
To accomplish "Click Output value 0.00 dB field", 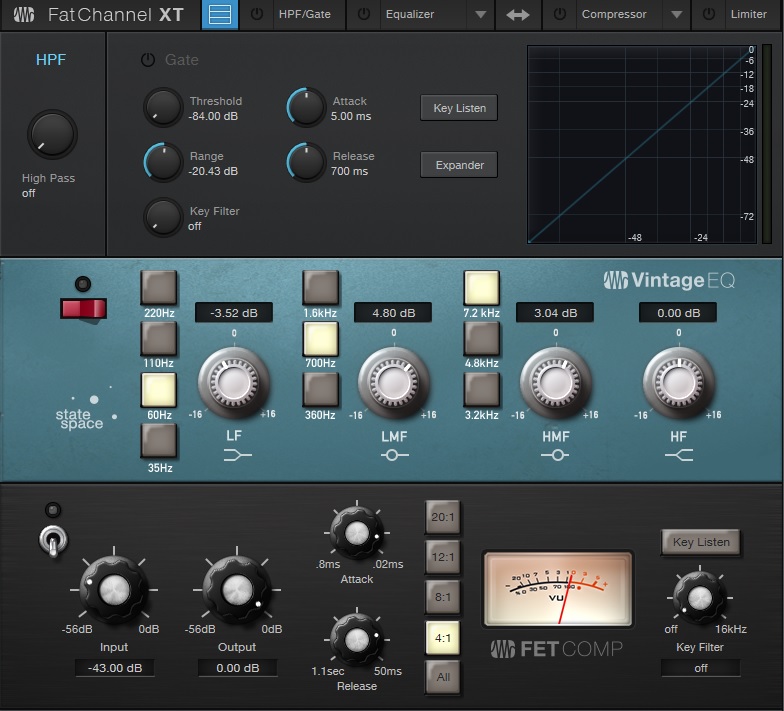I will pos(238,668).
